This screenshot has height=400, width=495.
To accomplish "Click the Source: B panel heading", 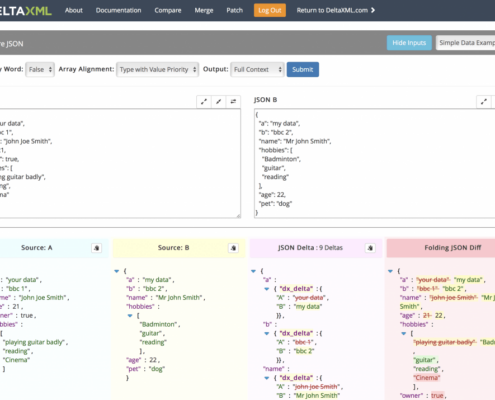I will tap(173, 248).
